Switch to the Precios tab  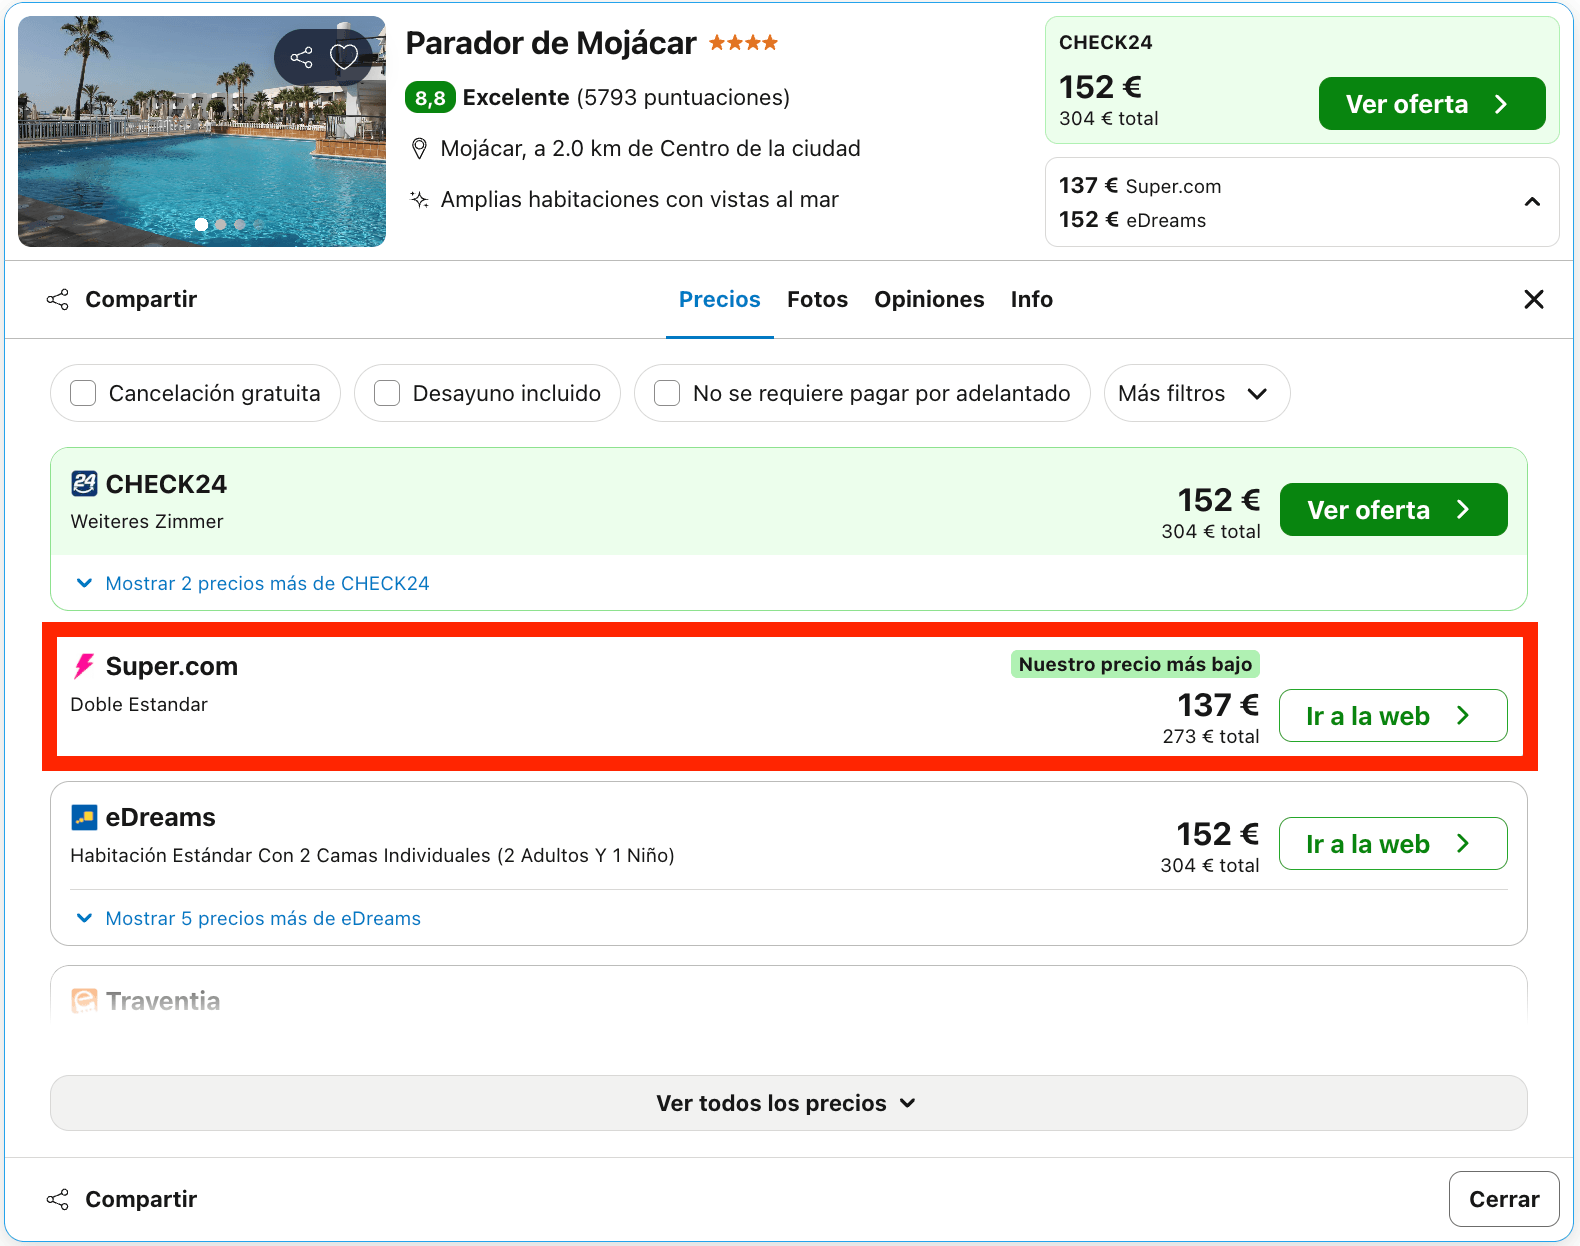720,299
